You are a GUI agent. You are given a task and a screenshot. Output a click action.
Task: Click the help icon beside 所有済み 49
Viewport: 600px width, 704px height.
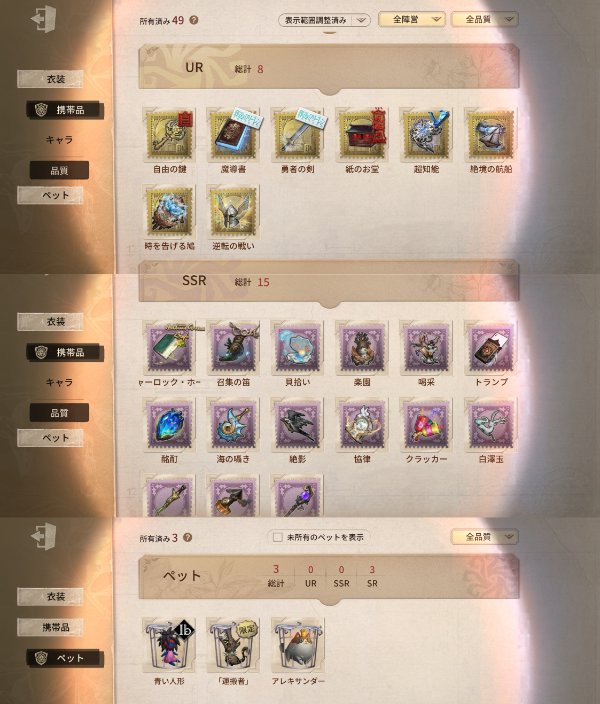click(x=194, y=20)
